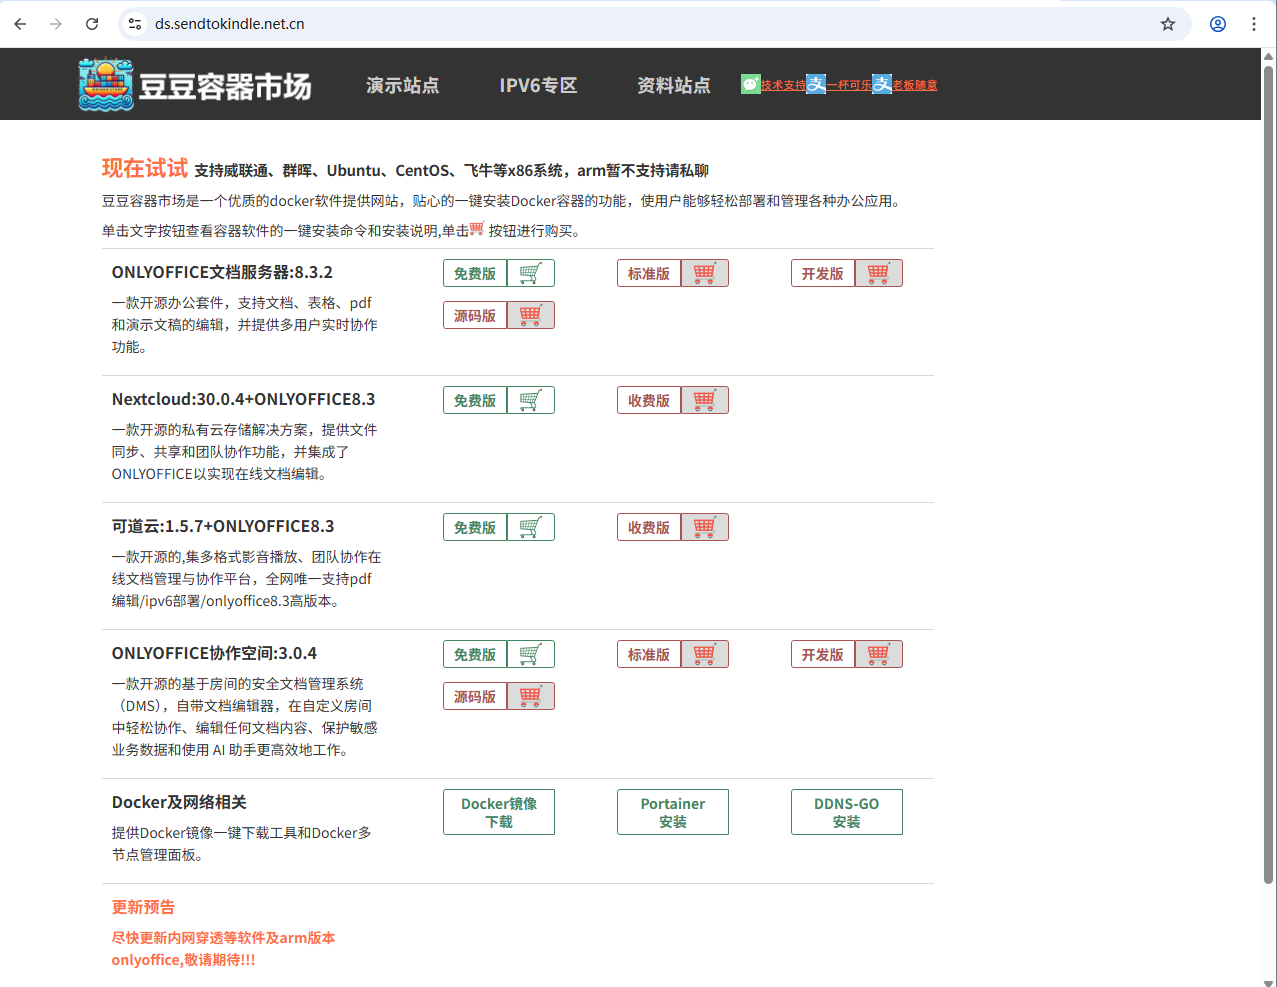Viewport: 1277px width, 987px height.
Task: Go to the IPV6专区 menu item
Action: [538, 86]
